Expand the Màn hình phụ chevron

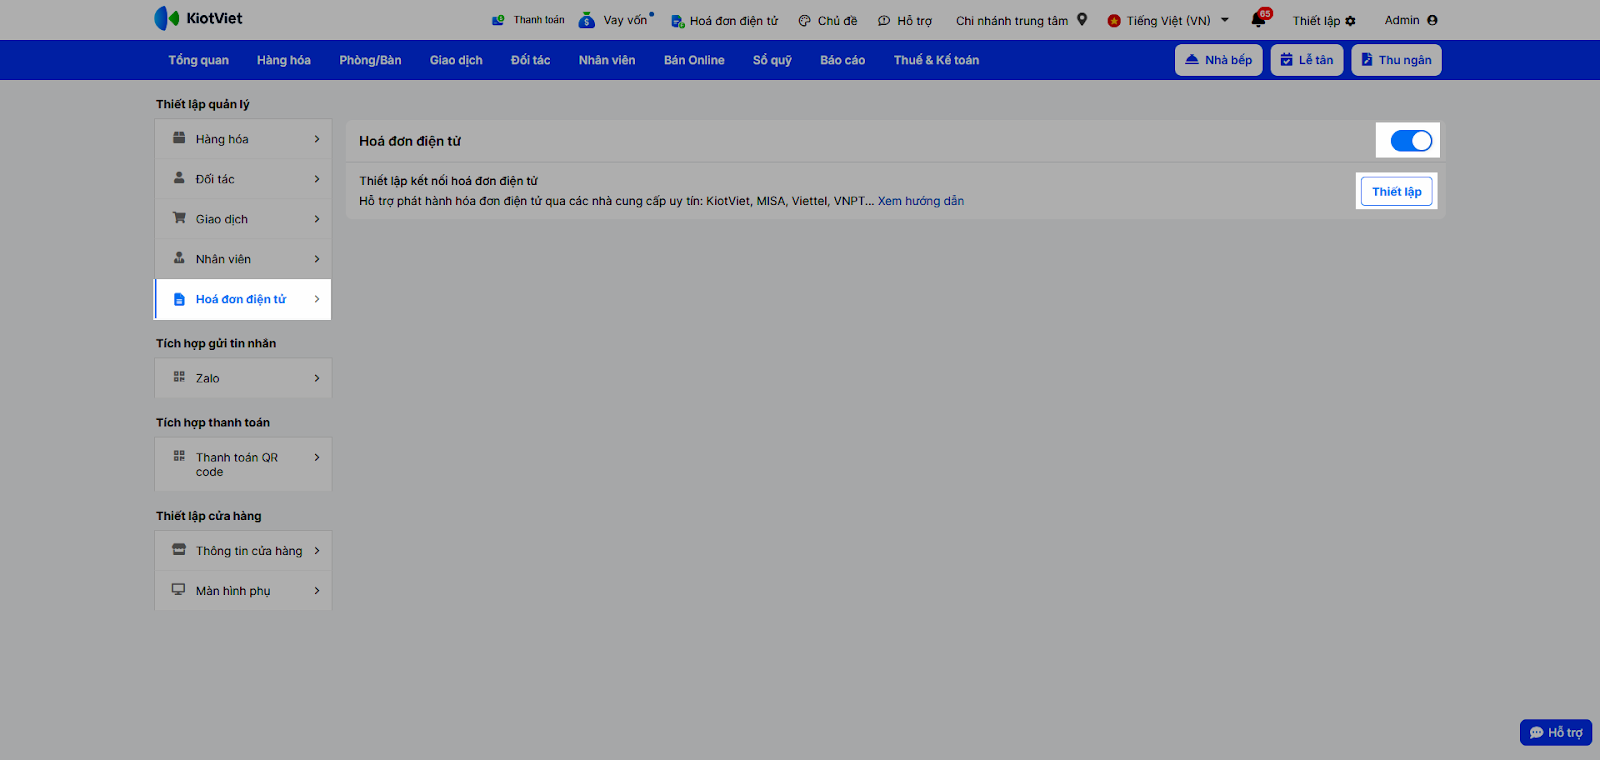[317, 591]
